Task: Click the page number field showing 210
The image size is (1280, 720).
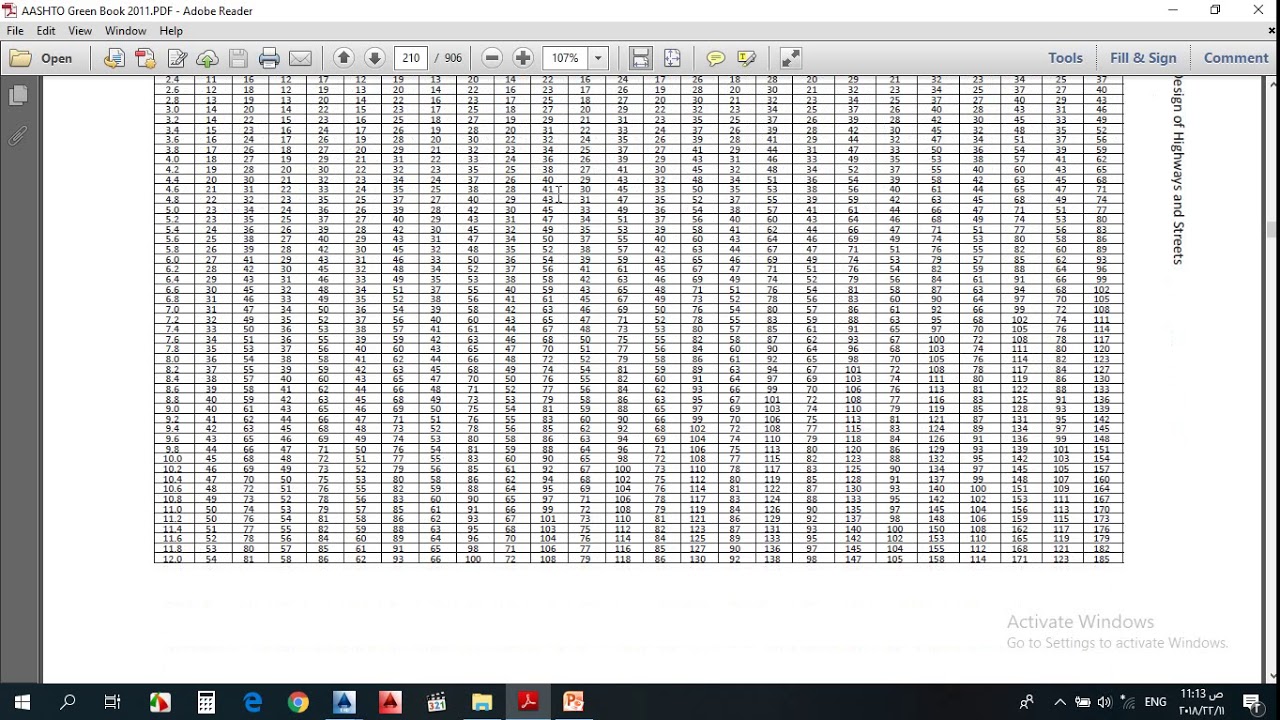Action: click(x=412, y=58)
